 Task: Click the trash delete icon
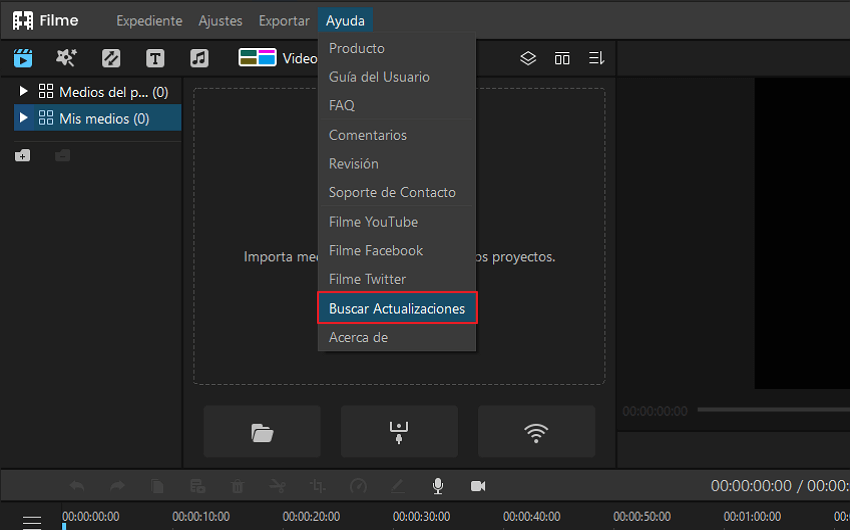coord(237,486)
